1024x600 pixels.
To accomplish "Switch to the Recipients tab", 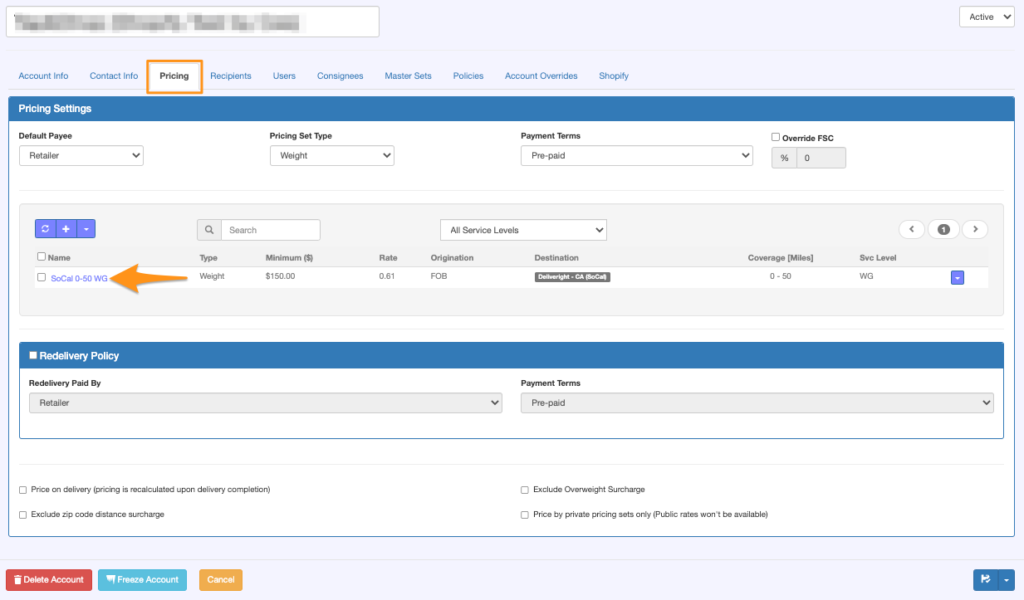I will point(231,76).
